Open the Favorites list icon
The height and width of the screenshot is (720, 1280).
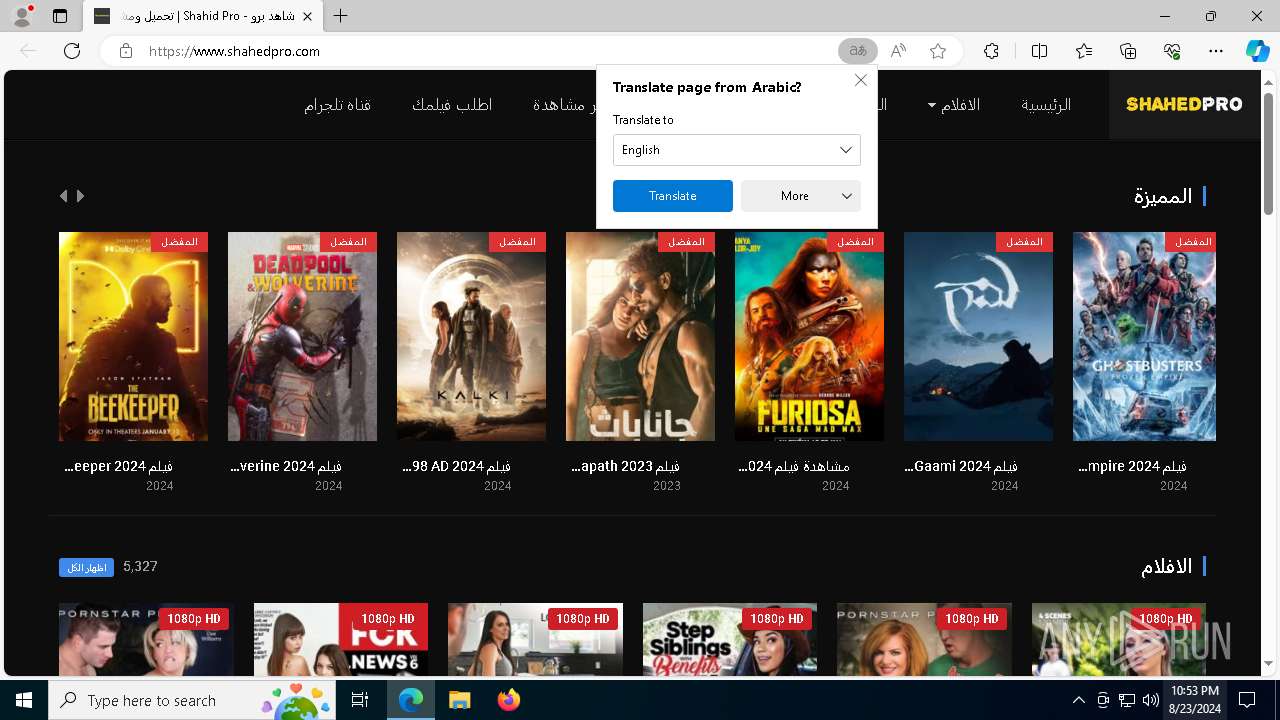click(1084, 51)
